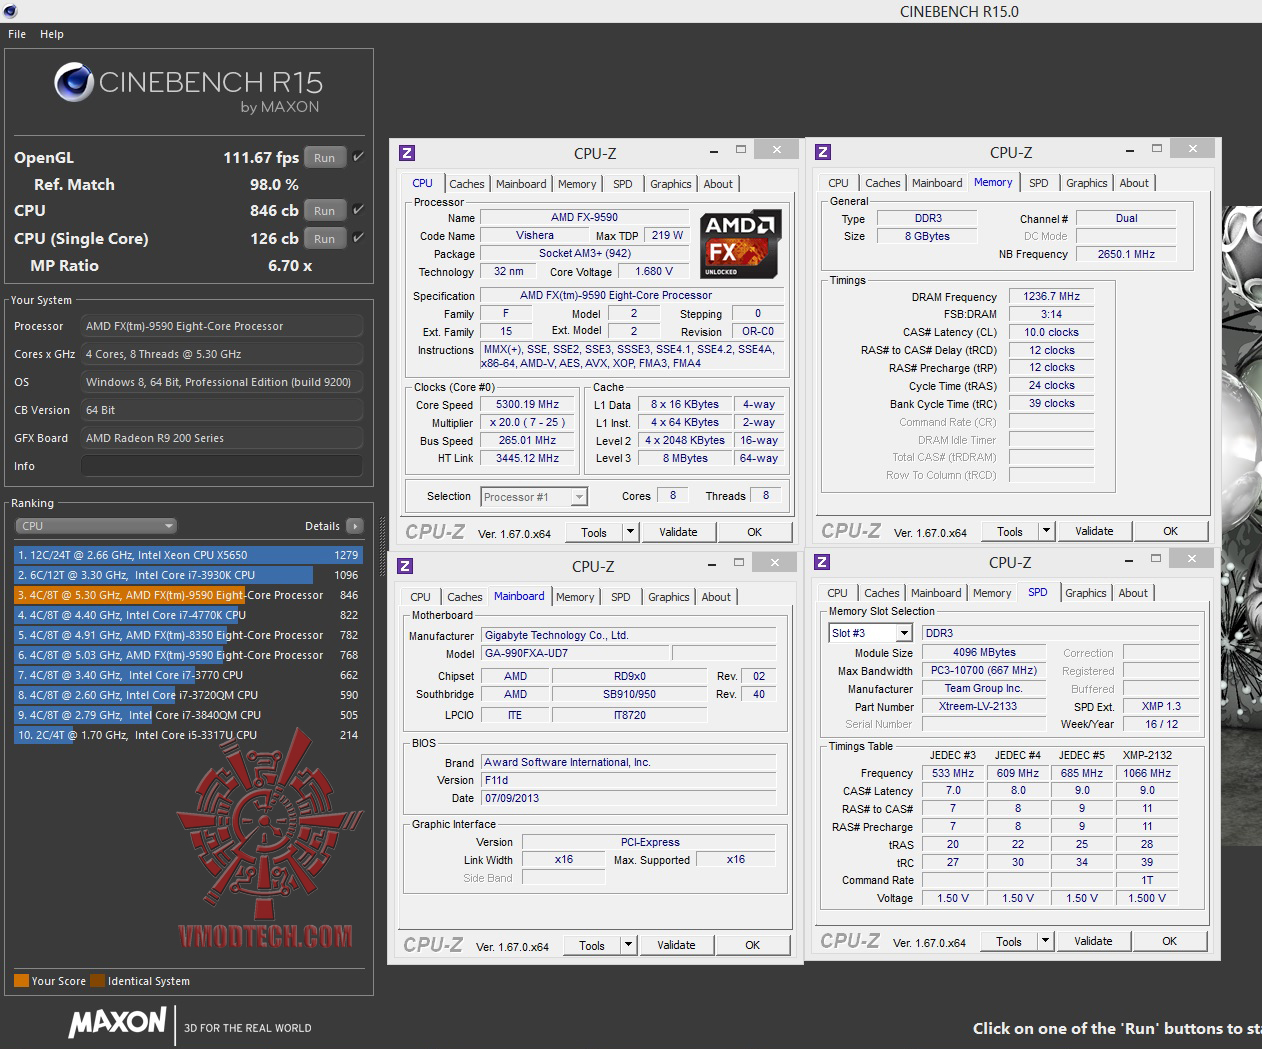This screenshot has width=1262, height=1049.
Task: Click OK in Memory window
Action: pyautogui.click(x=1171, y=531)
